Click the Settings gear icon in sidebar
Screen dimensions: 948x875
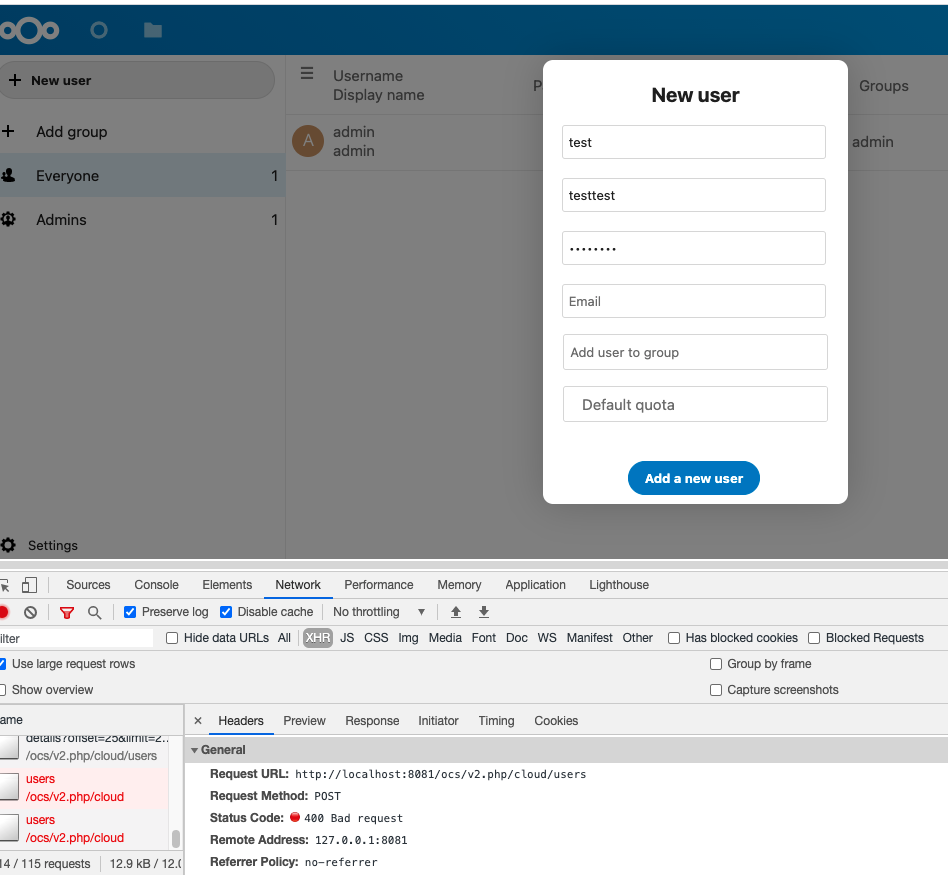pos(8,545)
